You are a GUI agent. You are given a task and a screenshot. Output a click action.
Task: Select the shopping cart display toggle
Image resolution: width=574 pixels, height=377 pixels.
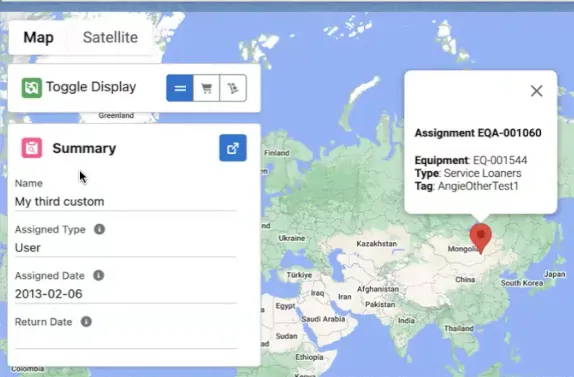206,88
